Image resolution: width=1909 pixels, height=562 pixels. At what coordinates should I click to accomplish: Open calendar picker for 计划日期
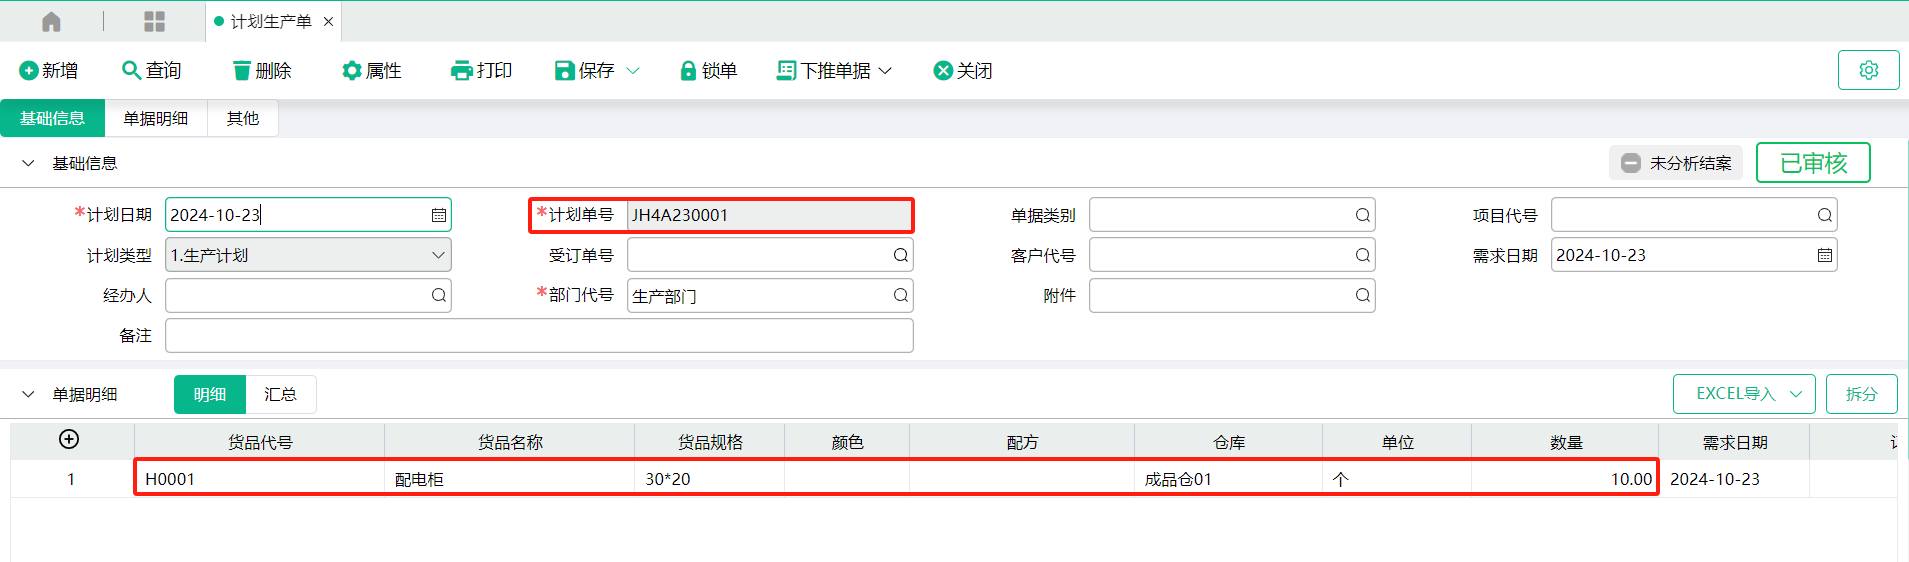coord(438,215)
